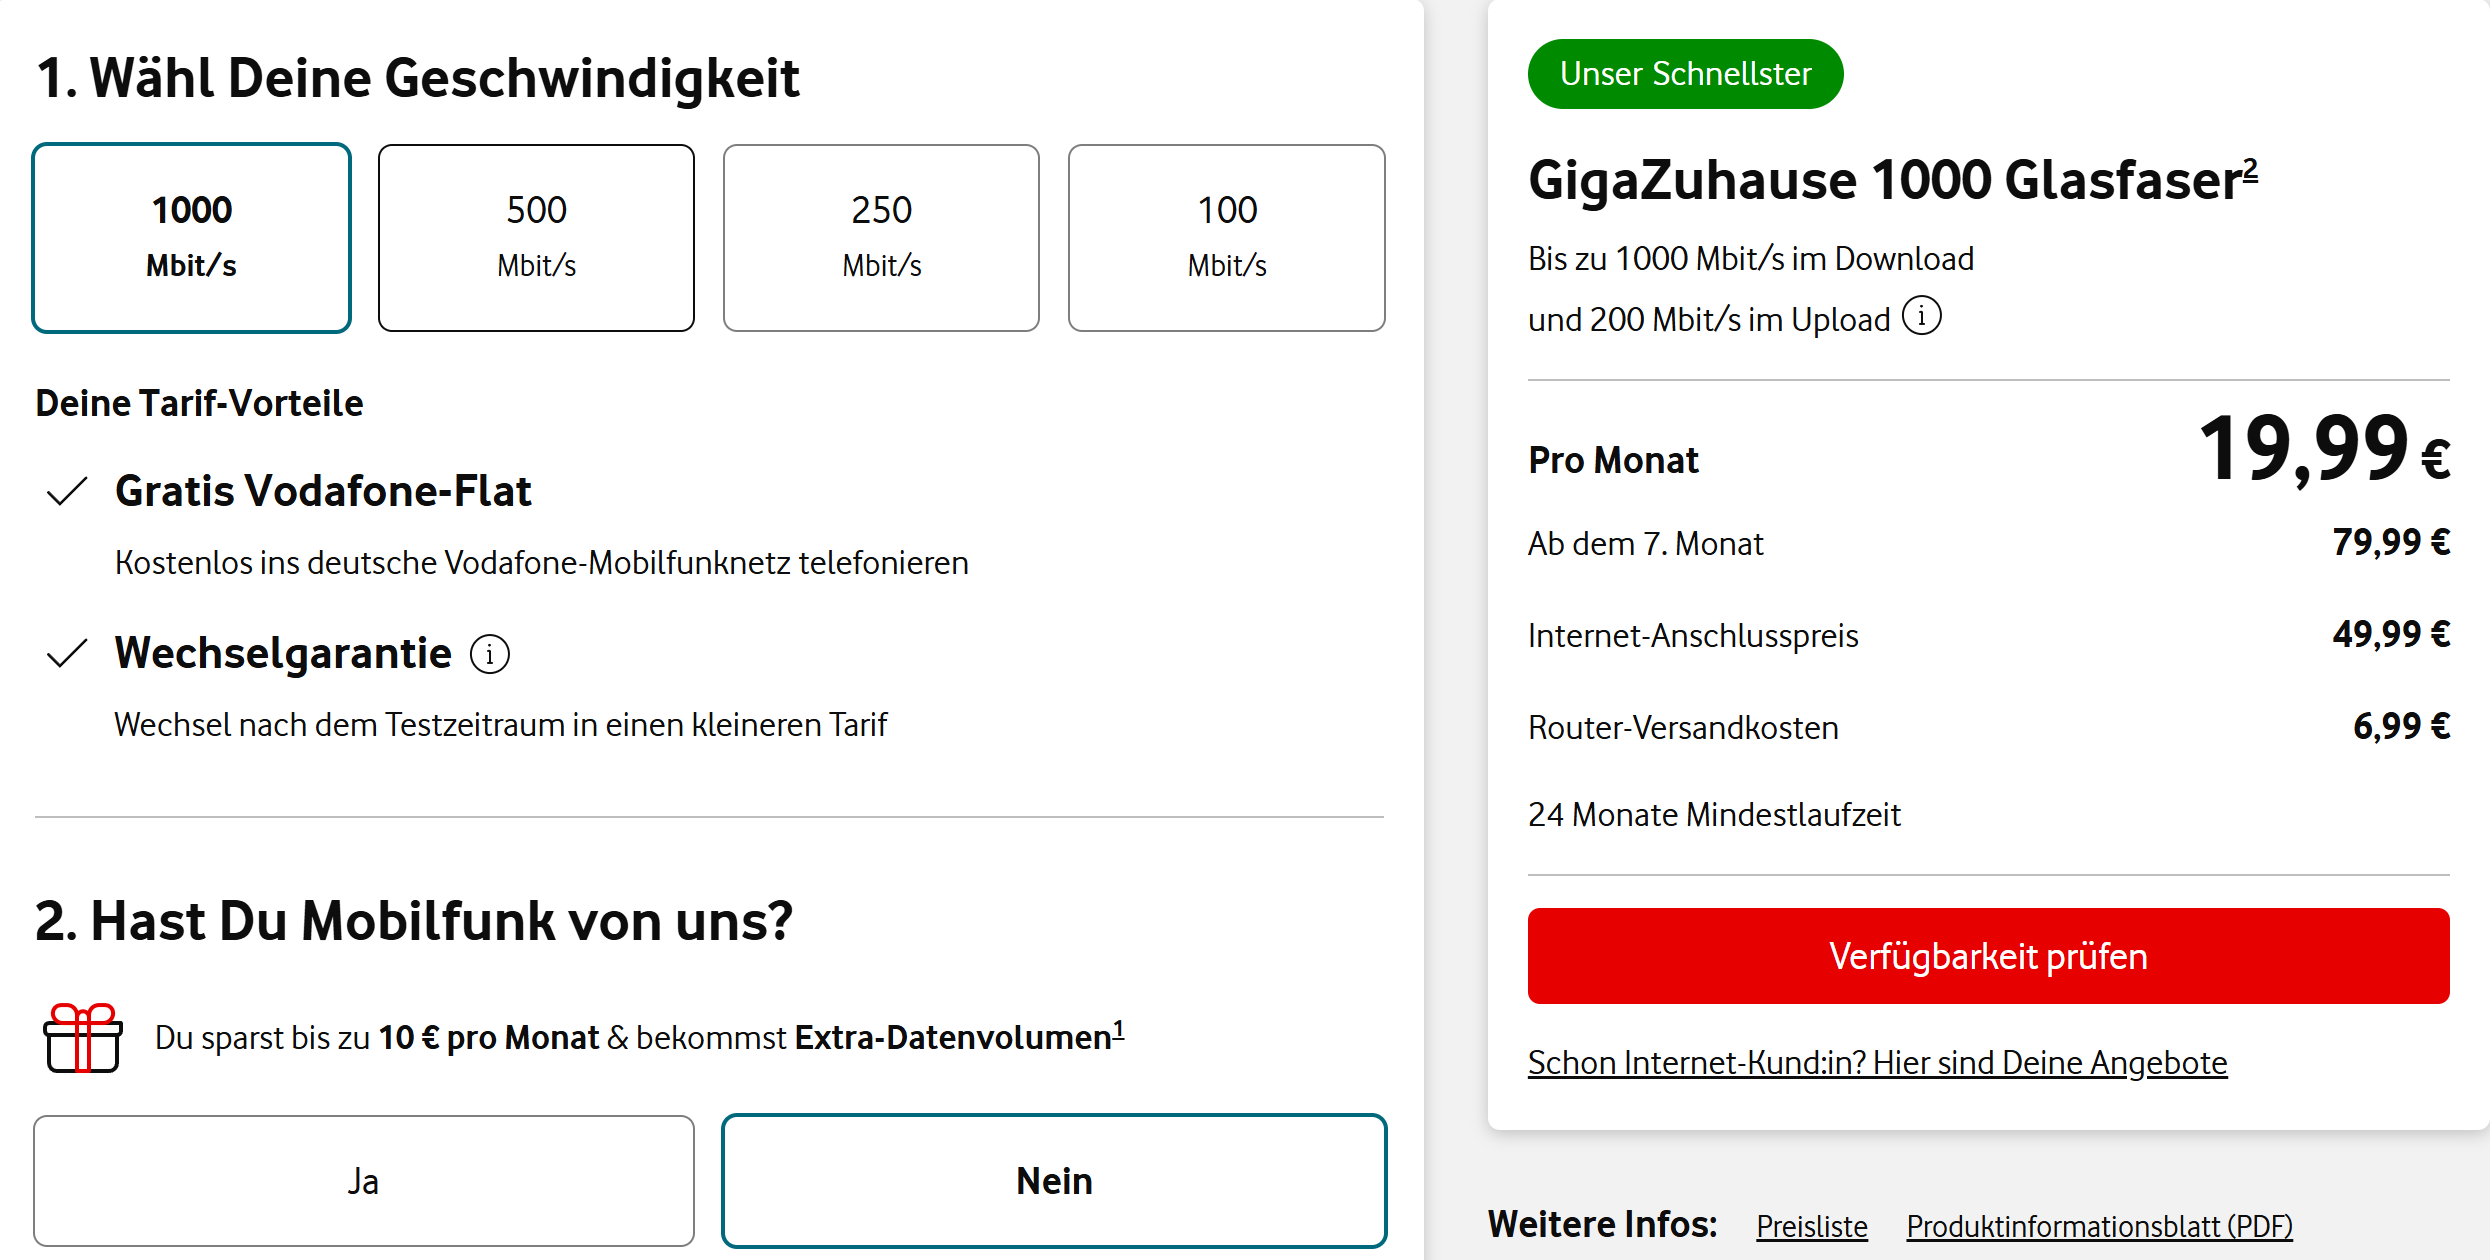Click checkmark icon beside Gratis Vodafone-Flat

[x=67, y=491]
